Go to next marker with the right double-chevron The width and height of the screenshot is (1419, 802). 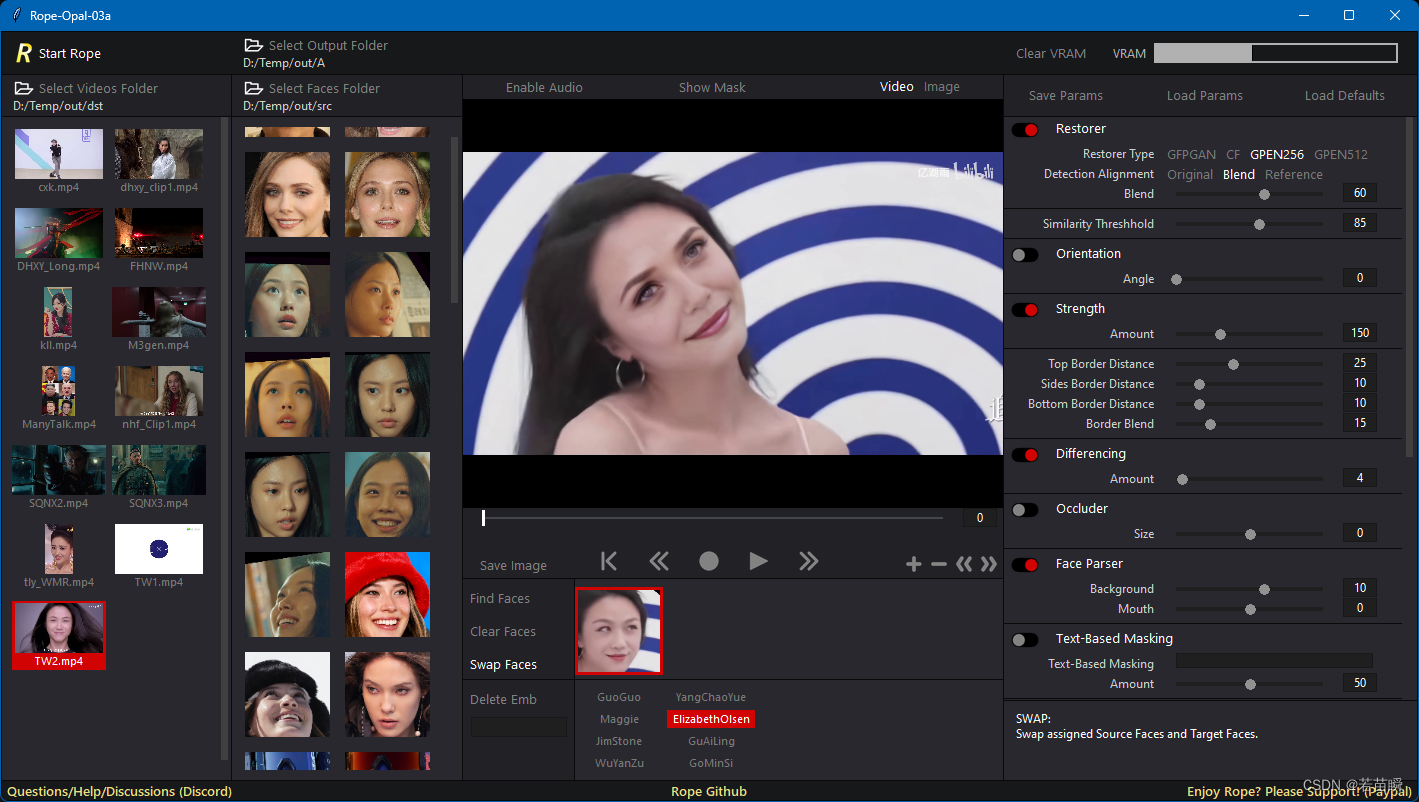pos(989,564)
